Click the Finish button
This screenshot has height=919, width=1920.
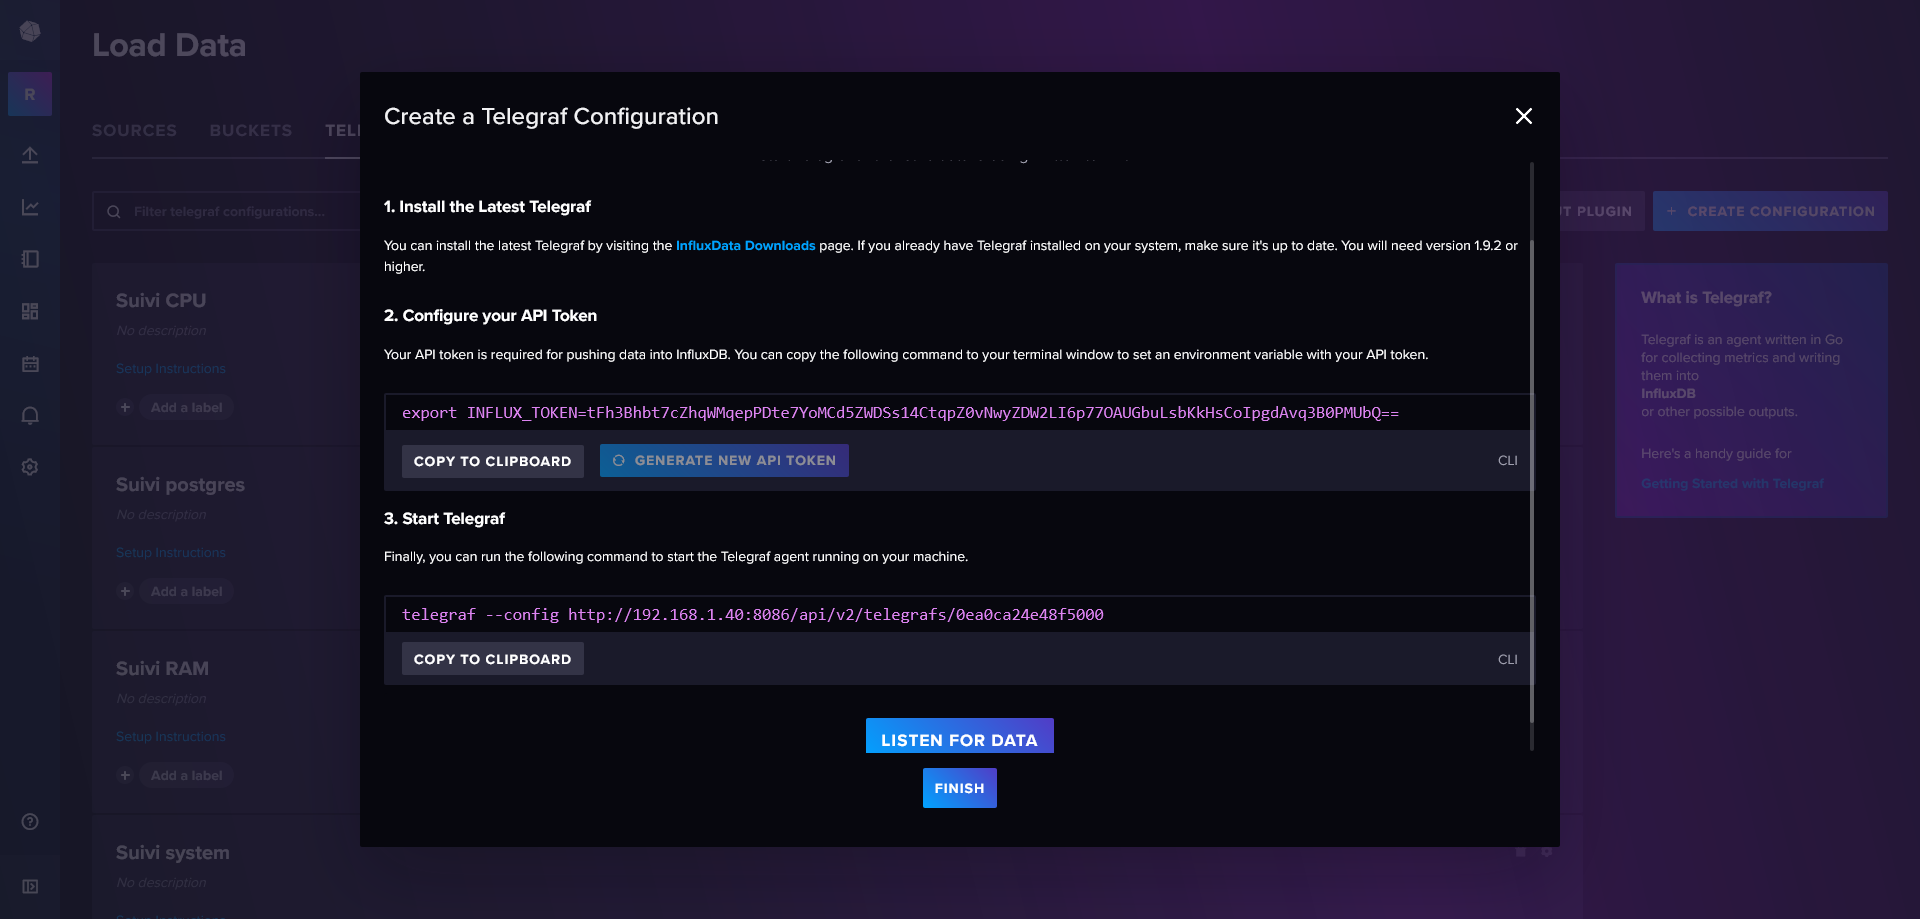(959, 788)
